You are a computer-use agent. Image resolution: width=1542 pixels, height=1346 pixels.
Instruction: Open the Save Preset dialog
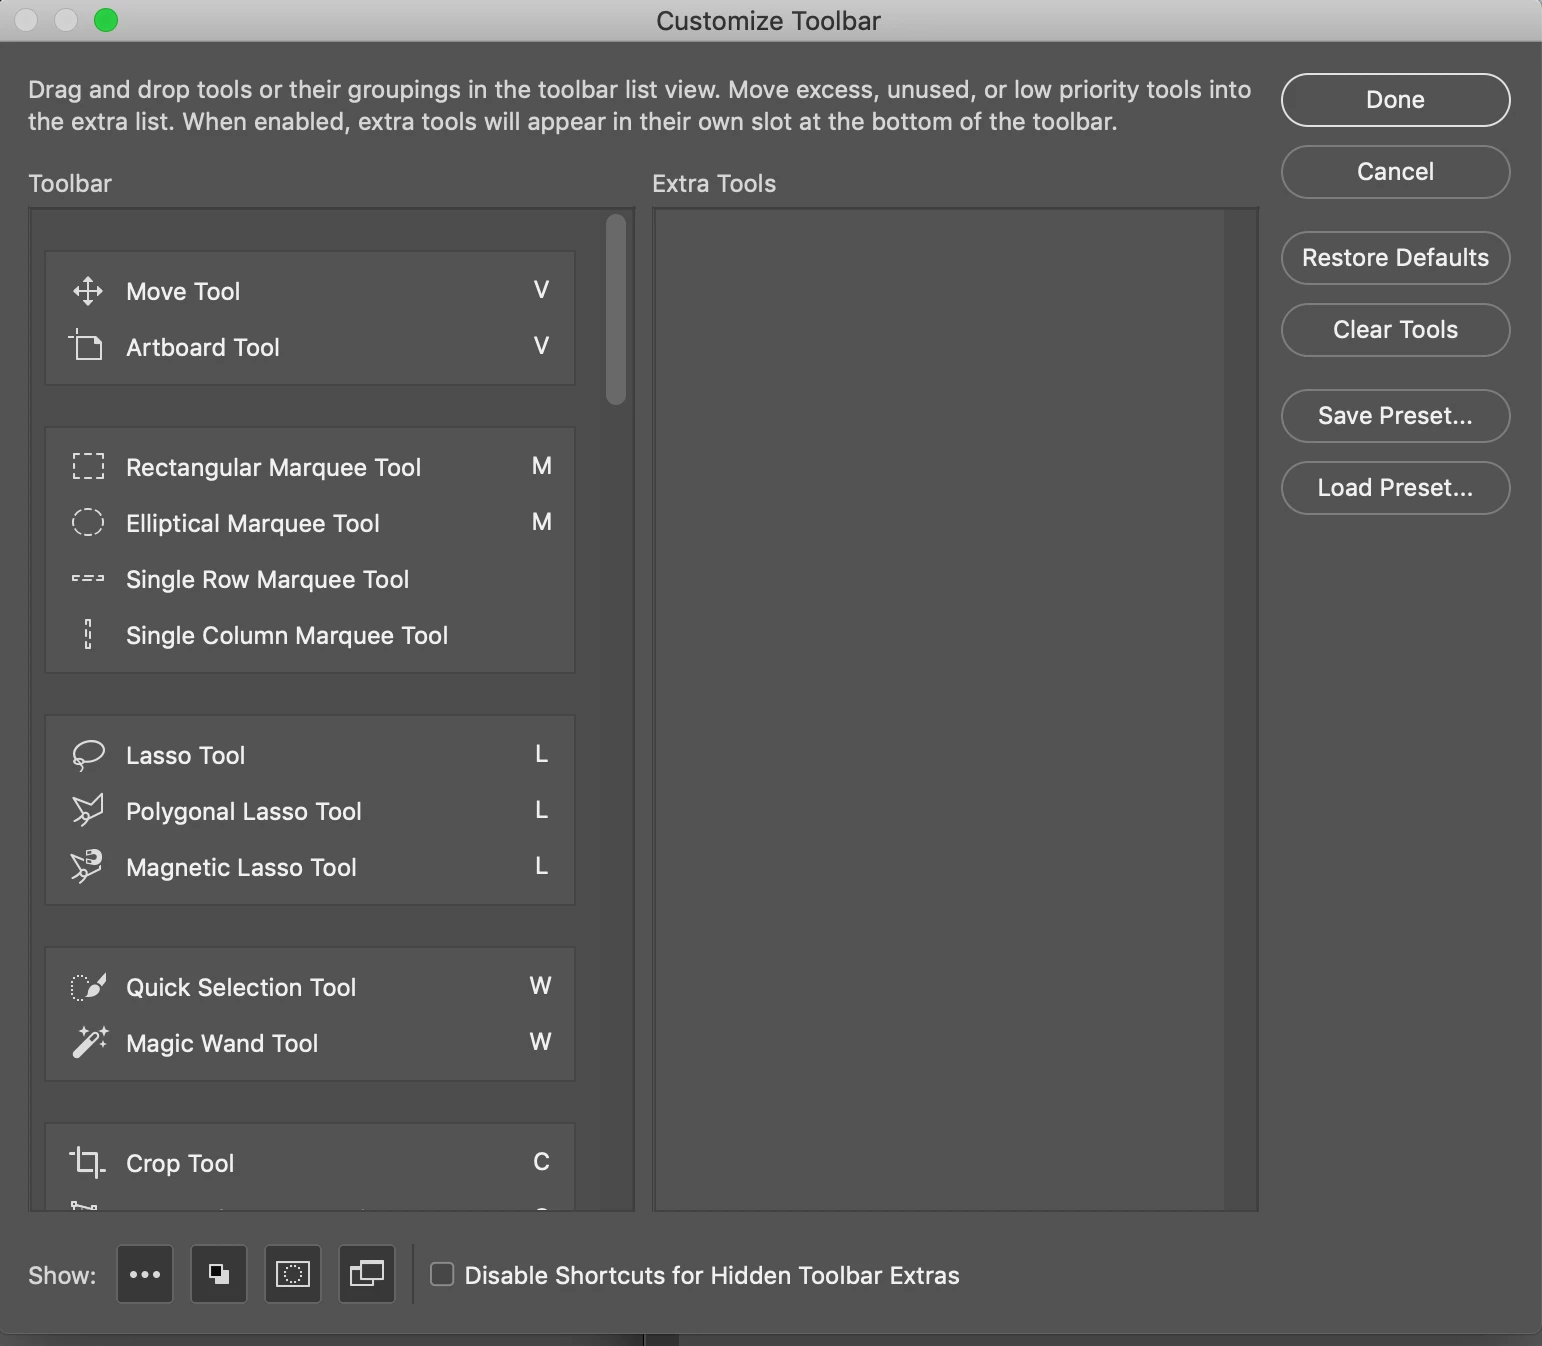(1395, 416)
